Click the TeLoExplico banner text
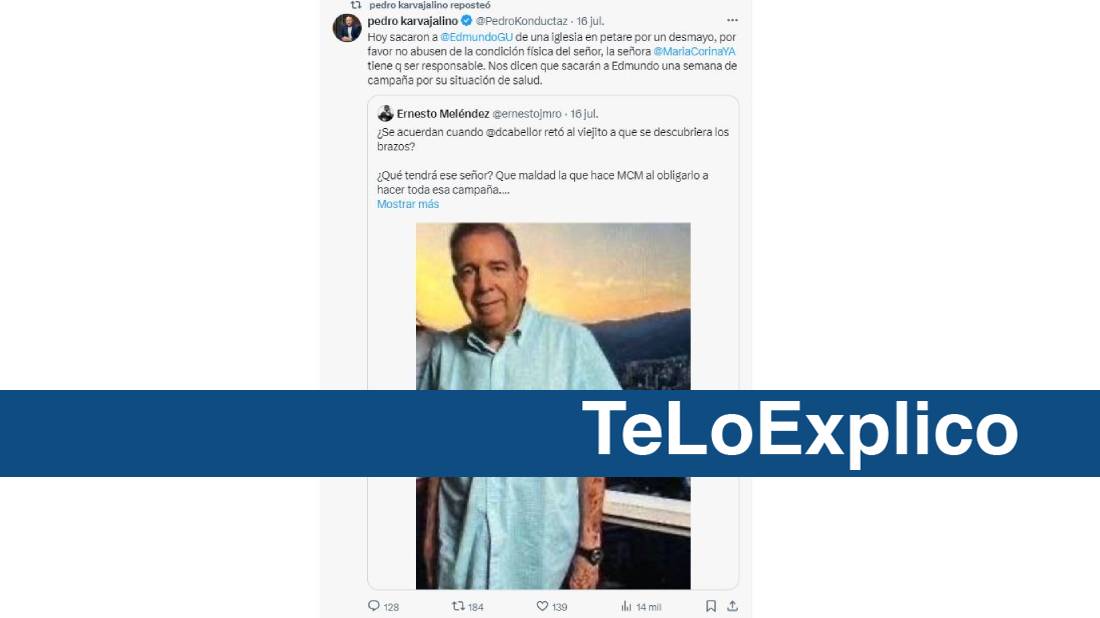Viewport: 1100px width, 618px height. (x=800, y=430)
